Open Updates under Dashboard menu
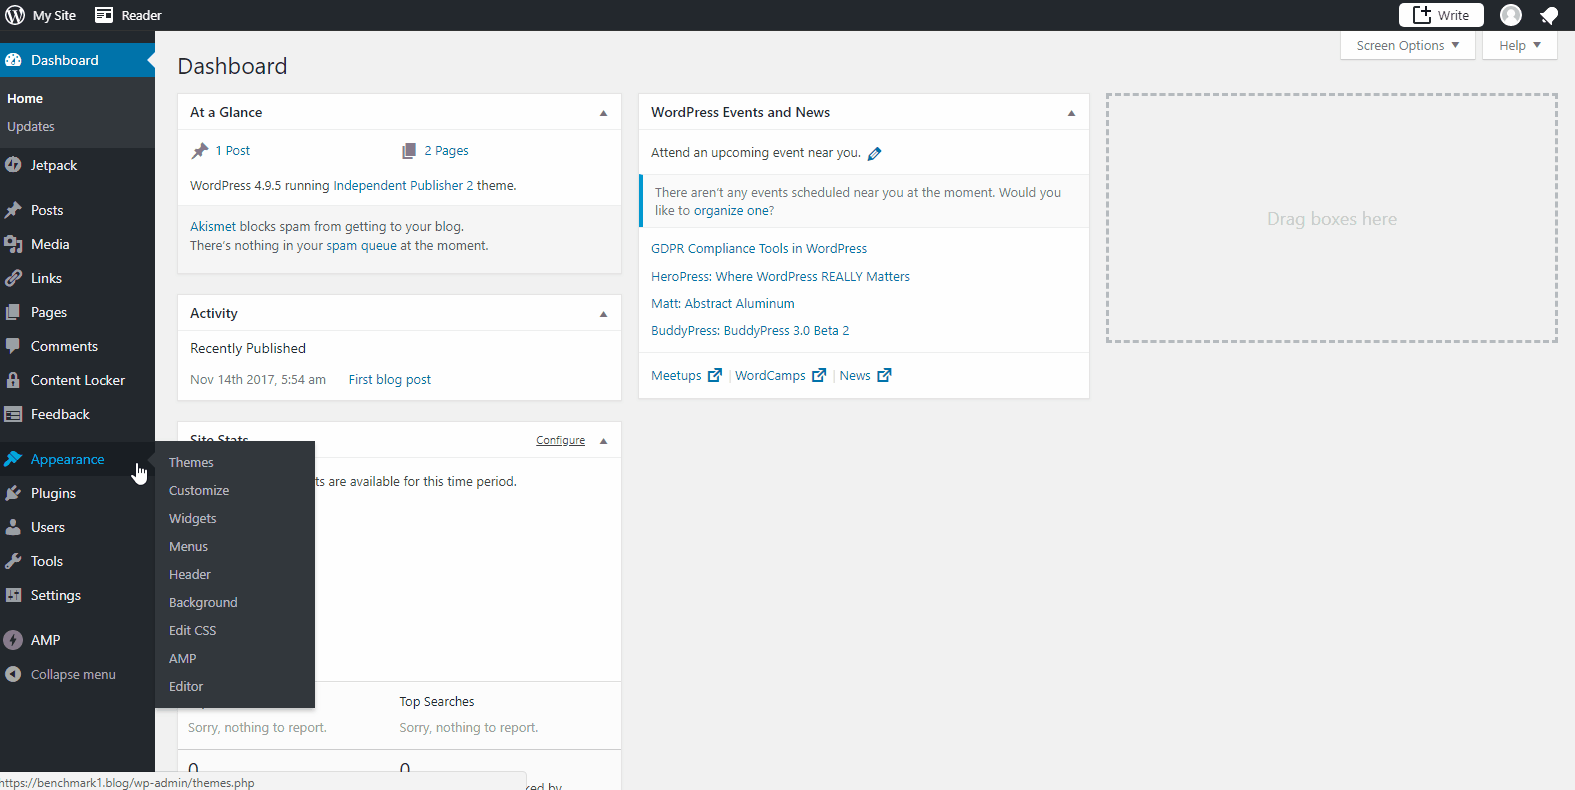 (31, 127)
